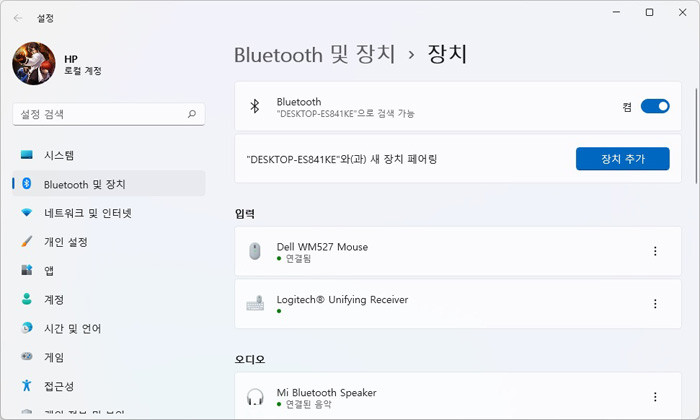Click the 설정 검색 input field
The width and height of the screenshot is (700, 420).
tap(109, 114)
